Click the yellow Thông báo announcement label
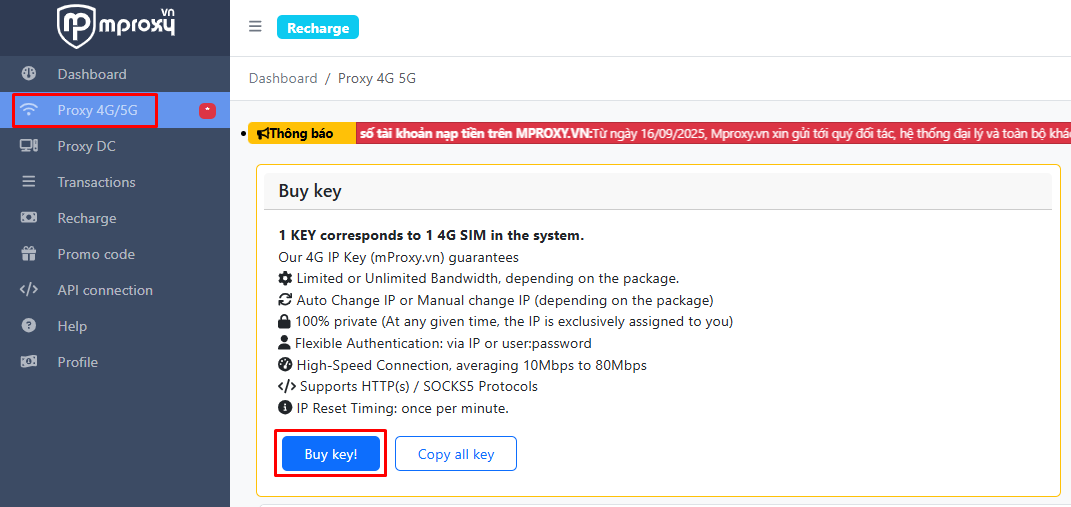The width and height of the screenshot is (1071, 507). [301, 133]
